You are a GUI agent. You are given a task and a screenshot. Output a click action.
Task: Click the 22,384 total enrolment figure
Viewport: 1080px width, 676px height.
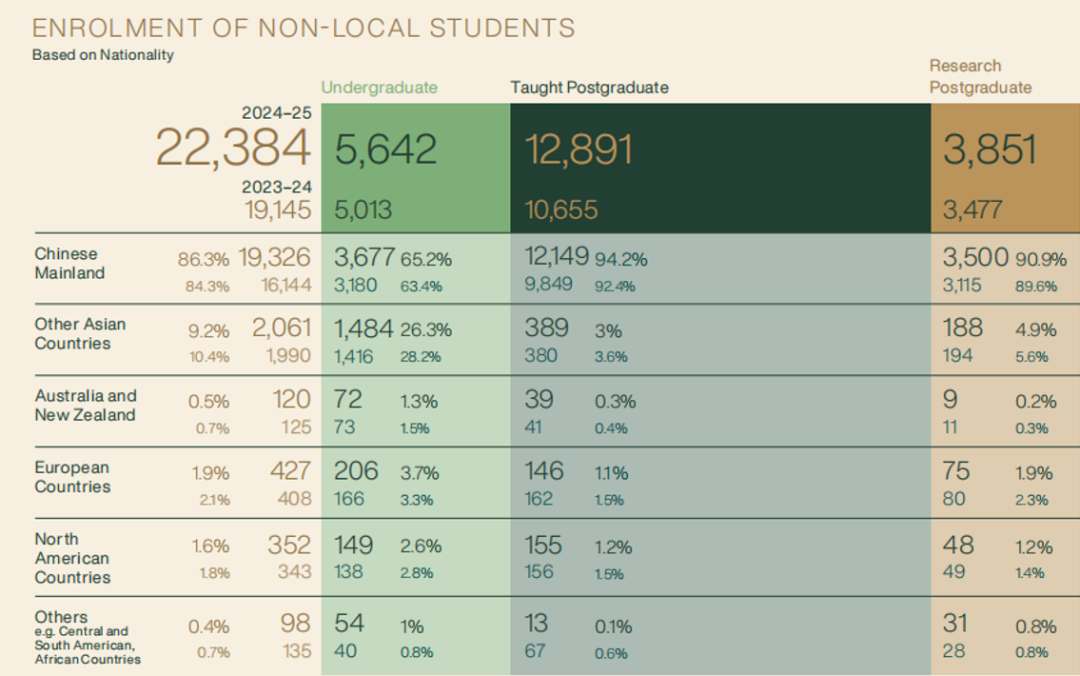pos(233,150)
